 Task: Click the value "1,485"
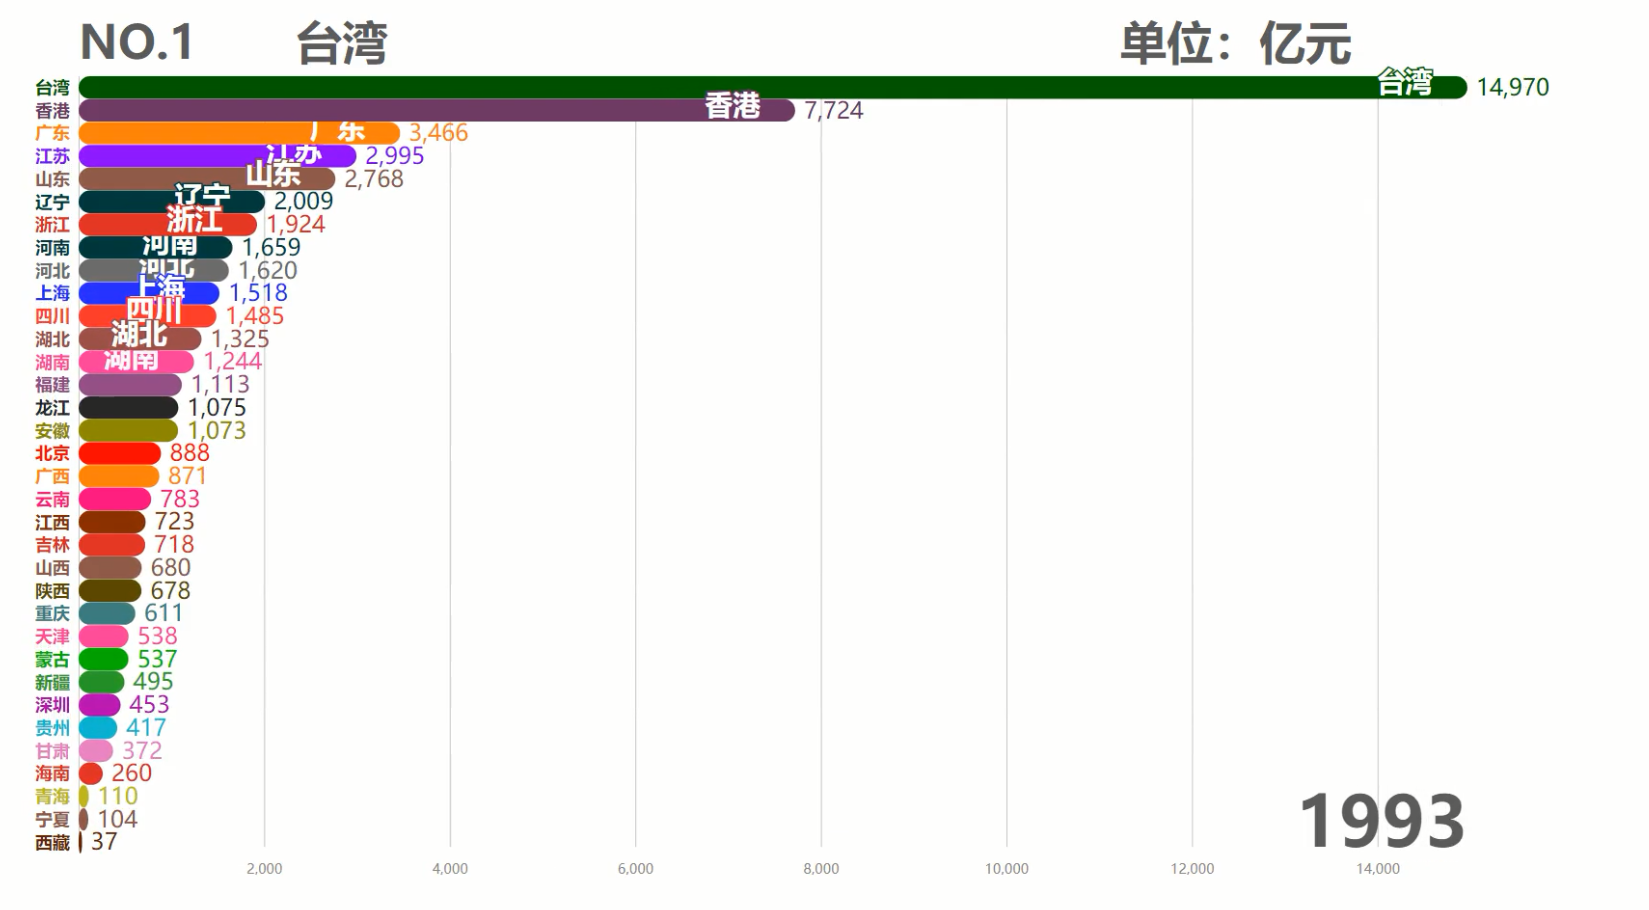pyautogui.click(x=255, y=316)
